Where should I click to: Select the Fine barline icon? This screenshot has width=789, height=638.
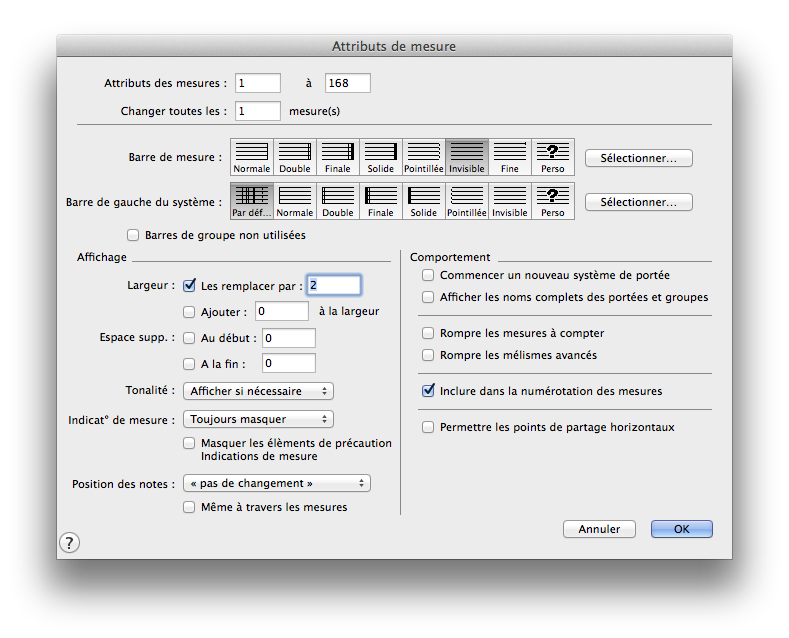[x=509, y=156]
